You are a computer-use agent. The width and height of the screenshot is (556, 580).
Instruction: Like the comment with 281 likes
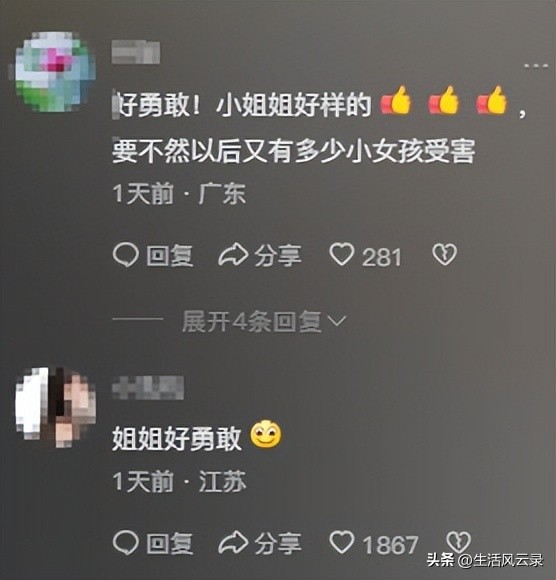pyautogui.click(x=341, y=254)
